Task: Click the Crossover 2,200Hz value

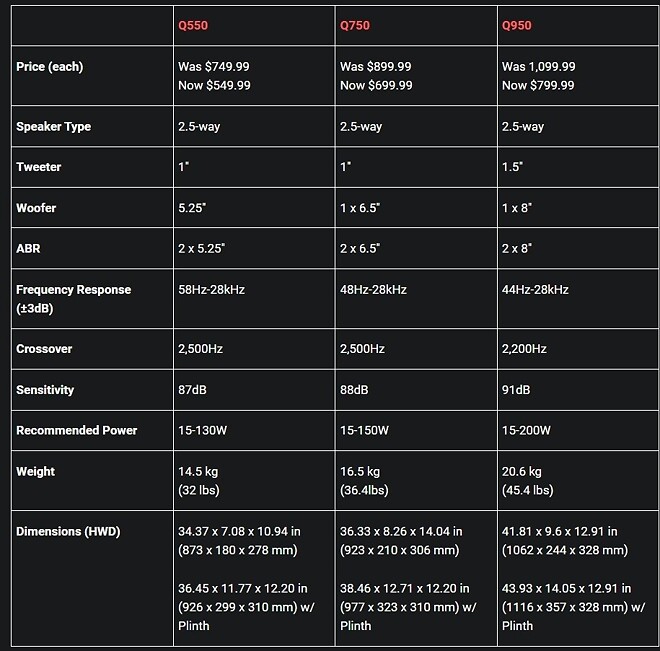Action: pos(524,349)
